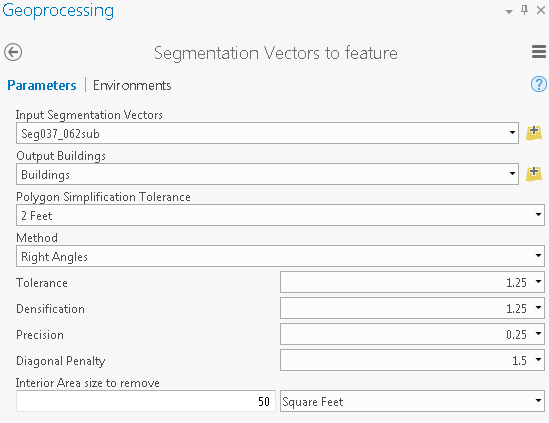Click the Interior Area size input field
Viewport: 549px width, 423px height.
(x=146, y=401)
